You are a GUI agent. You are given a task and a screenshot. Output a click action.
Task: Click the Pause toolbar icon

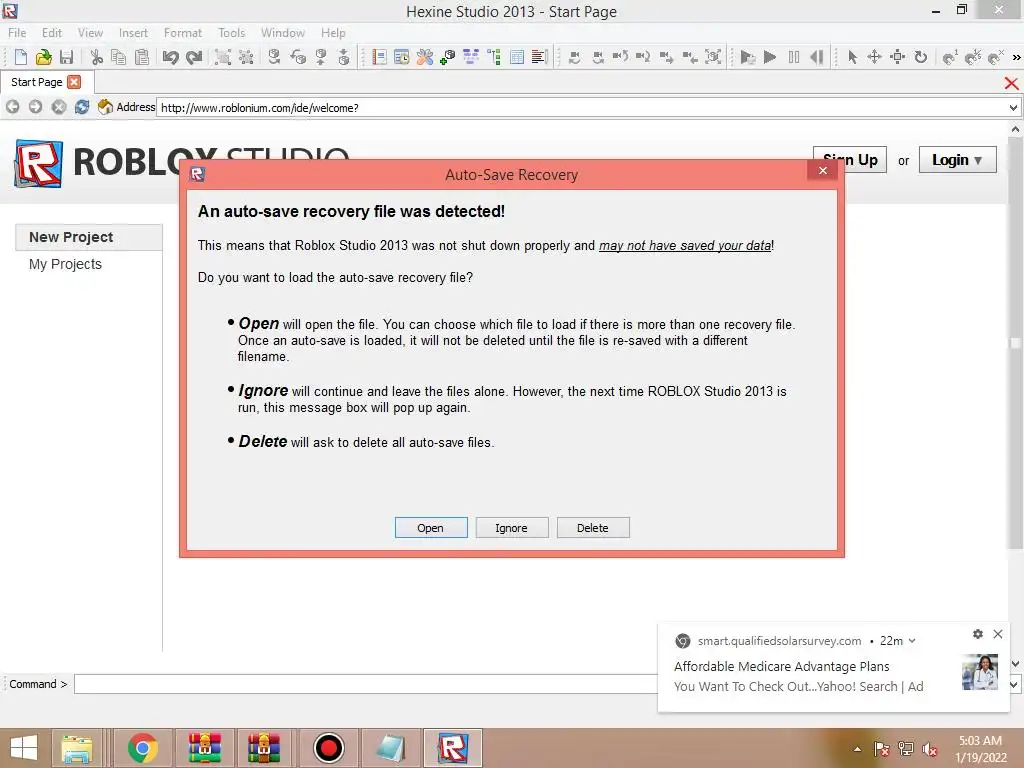click(793, 57)
